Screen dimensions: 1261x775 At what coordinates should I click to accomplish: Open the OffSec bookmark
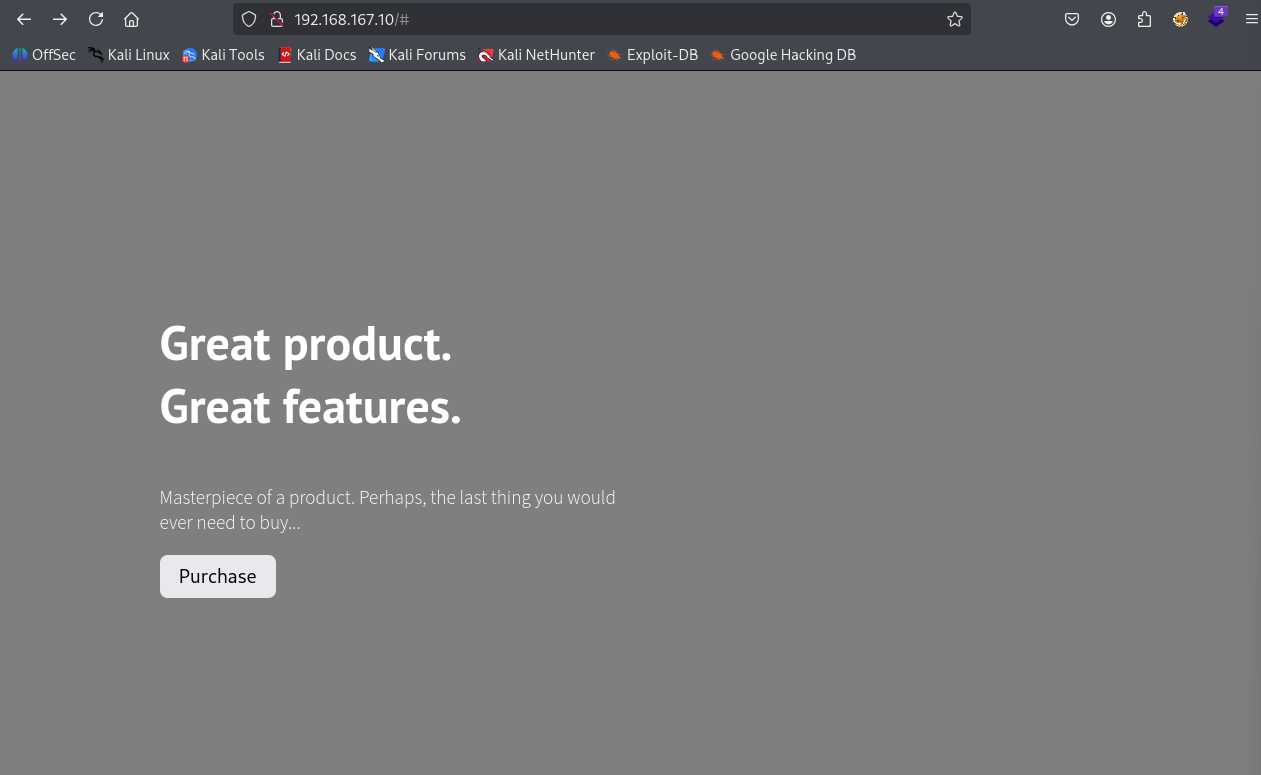click(x=44, y=55)
